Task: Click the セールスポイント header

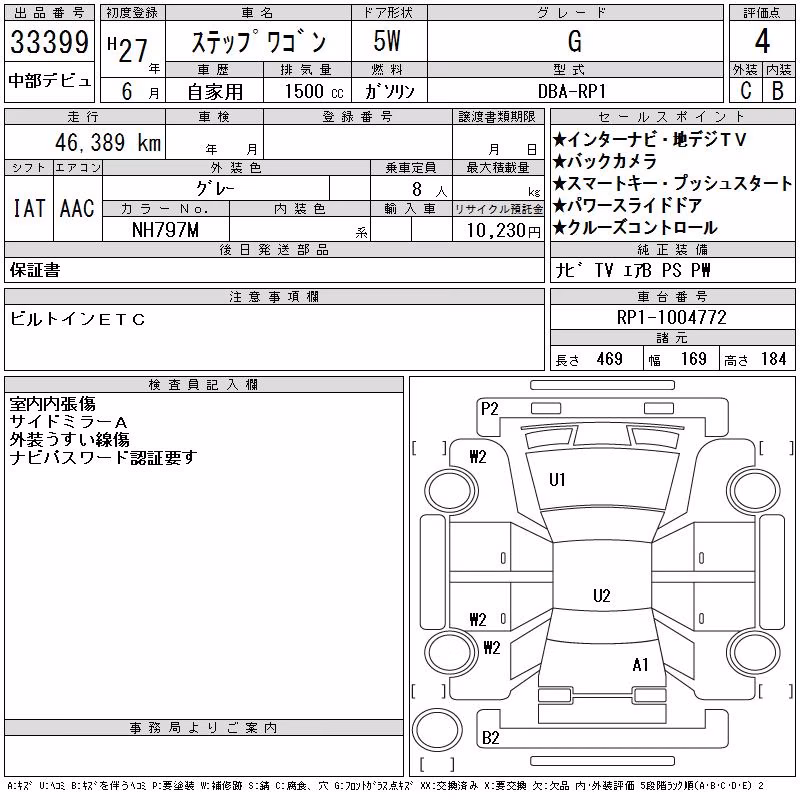Action: pyautogui.click(x=672, y=117)
